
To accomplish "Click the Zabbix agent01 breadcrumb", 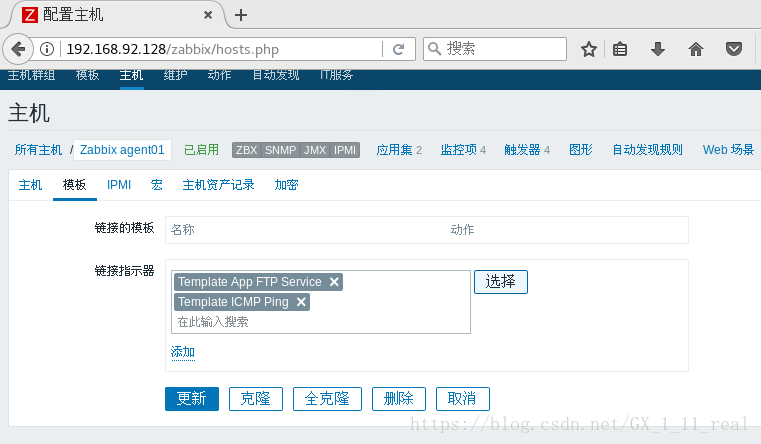I will (x=122, y=150).
